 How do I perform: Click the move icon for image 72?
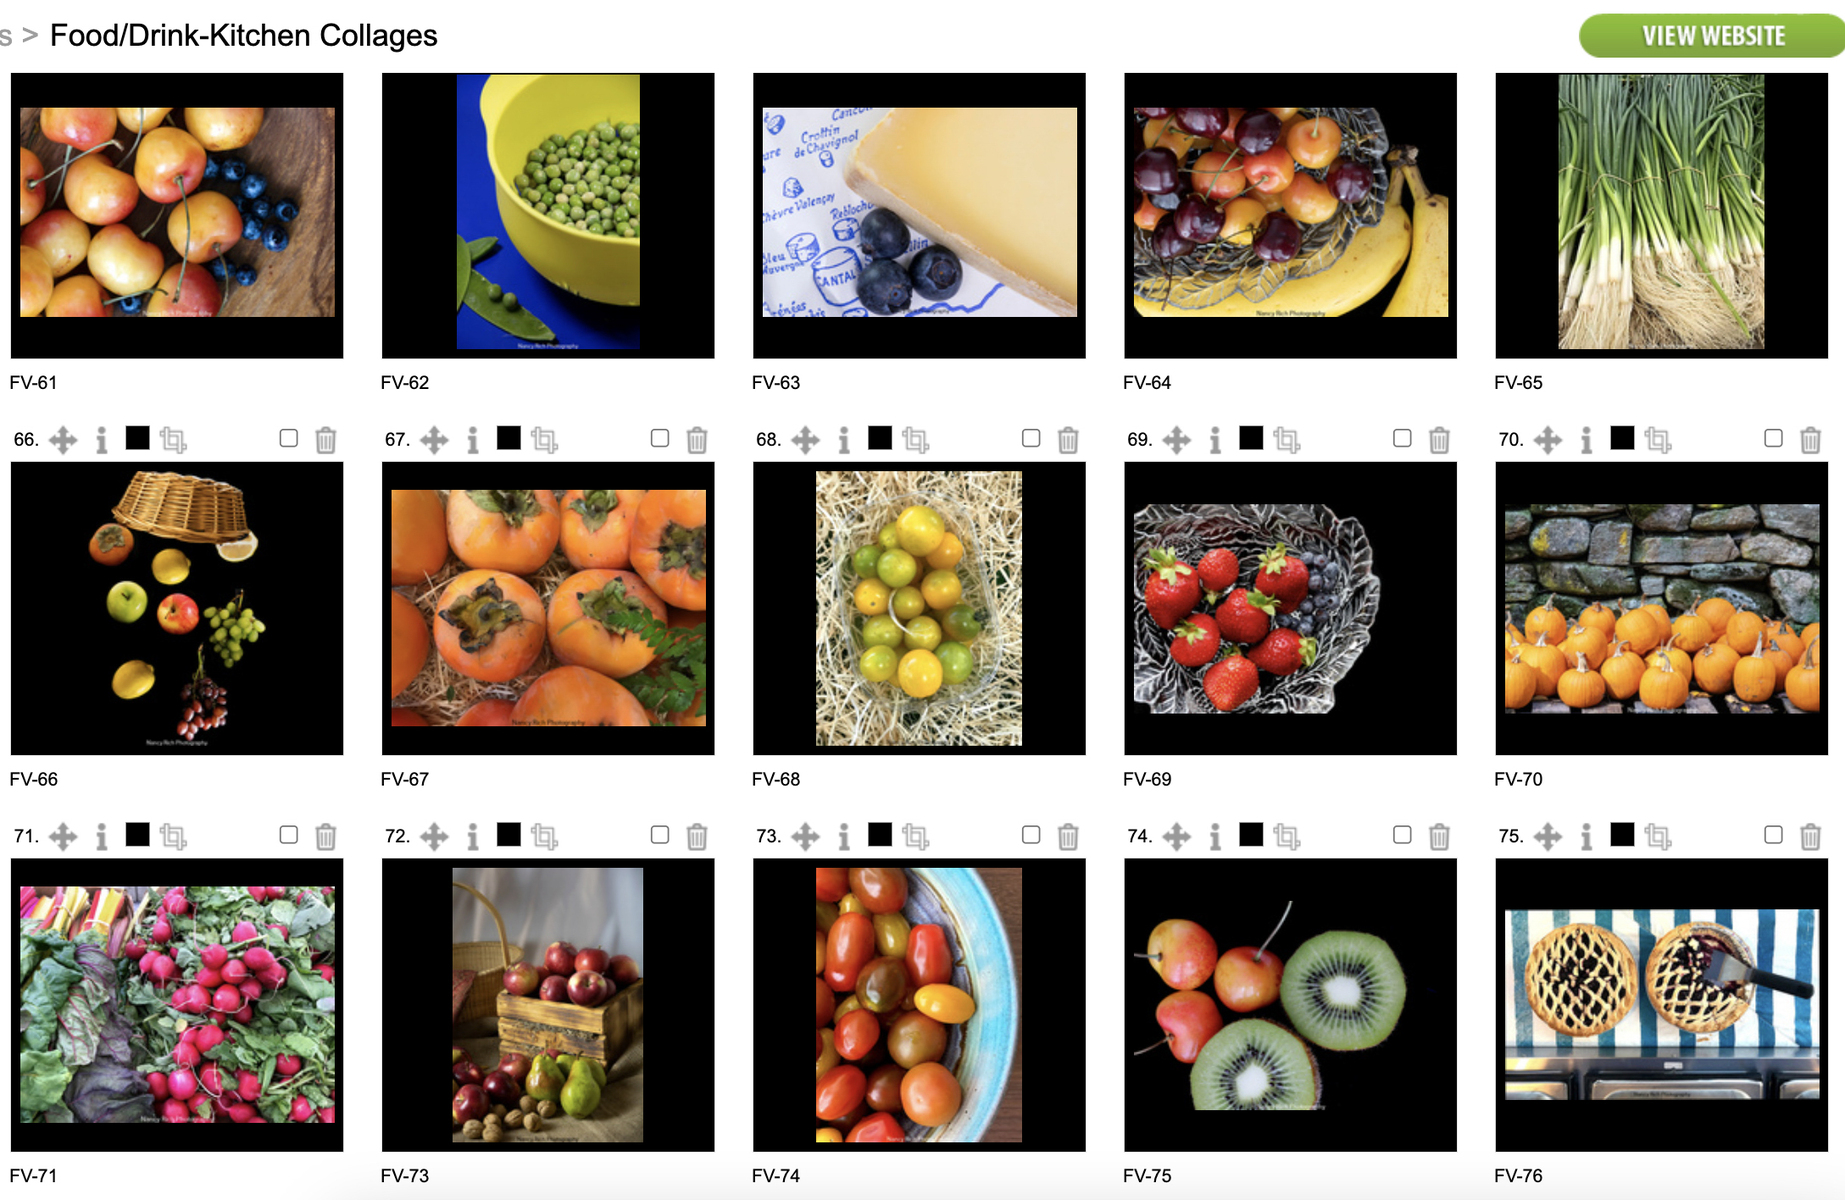point(434,837)
